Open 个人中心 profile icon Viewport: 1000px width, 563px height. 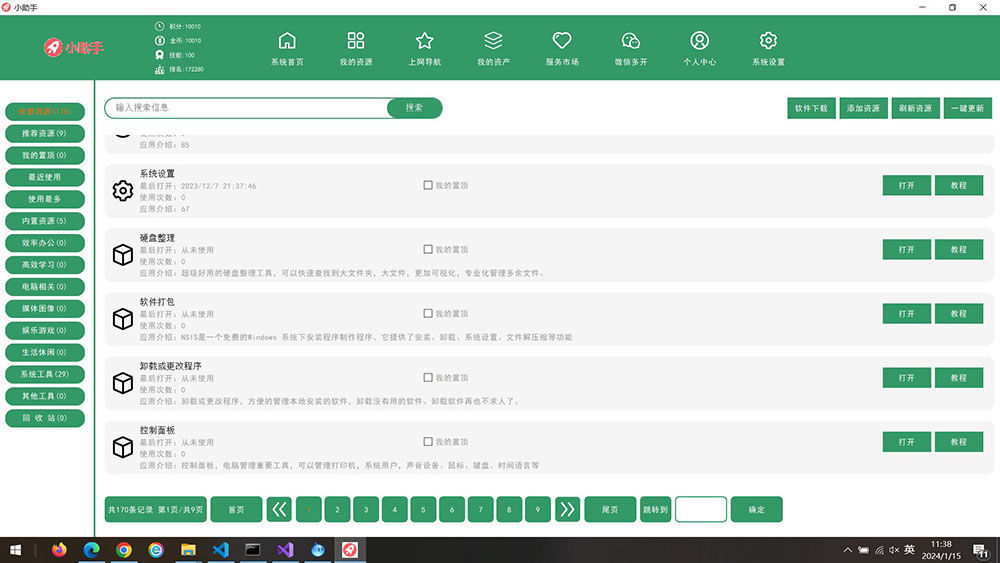pos(699,41)
